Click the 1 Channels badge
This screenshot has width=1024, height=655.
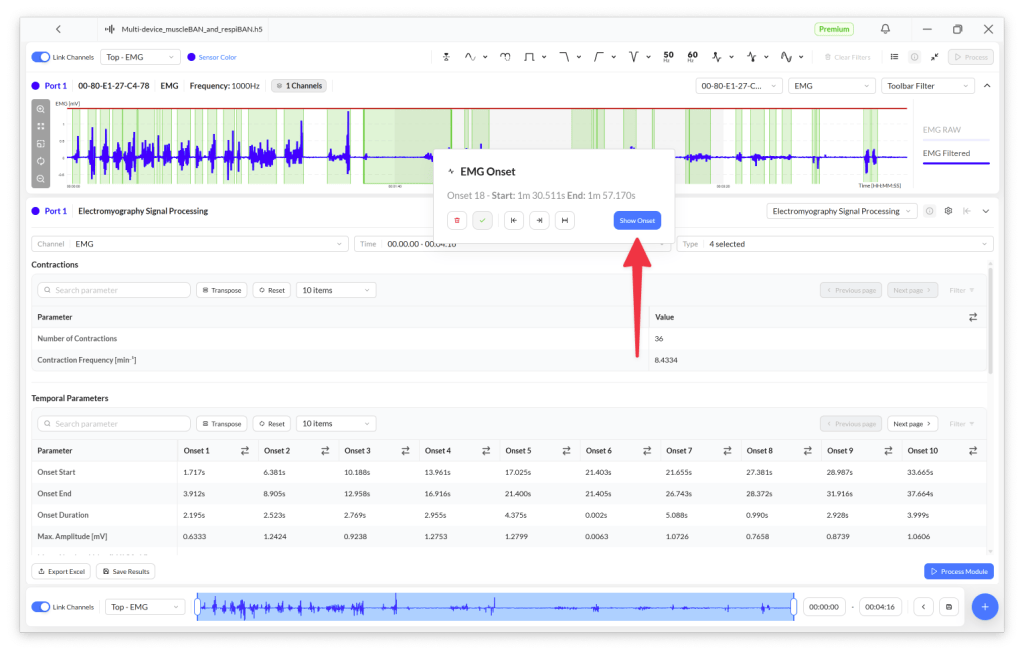point(299,86)
